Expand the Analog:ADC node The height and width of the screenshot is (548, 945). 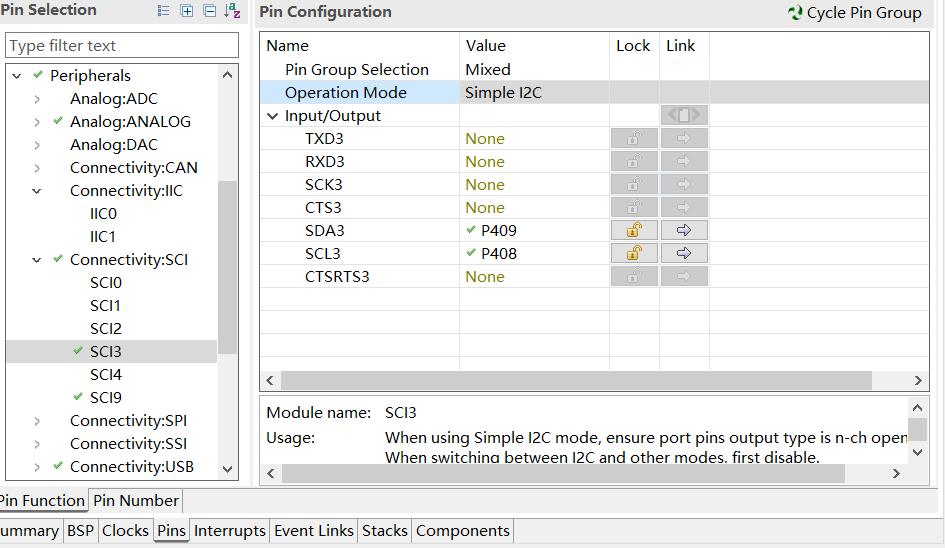point(37,99)
